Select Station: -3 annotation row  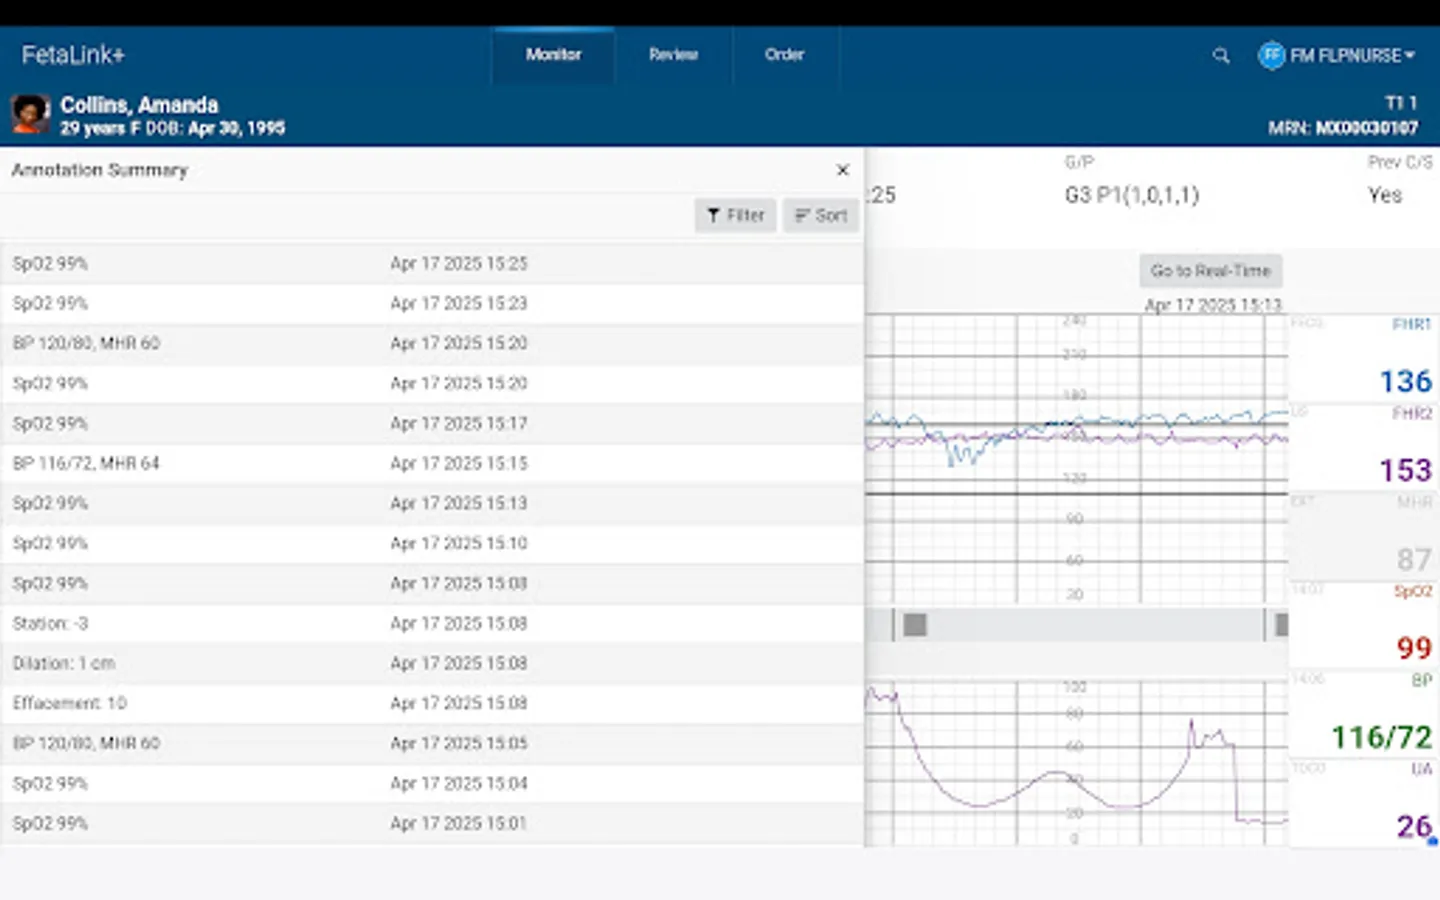[x=432, y=624]
